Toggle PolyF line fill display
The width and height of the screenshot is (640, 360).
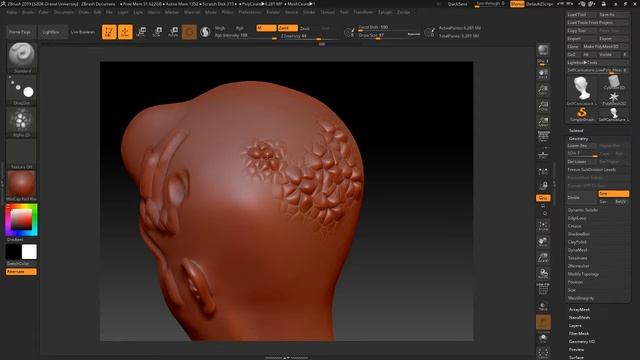(x=543, y=290)
